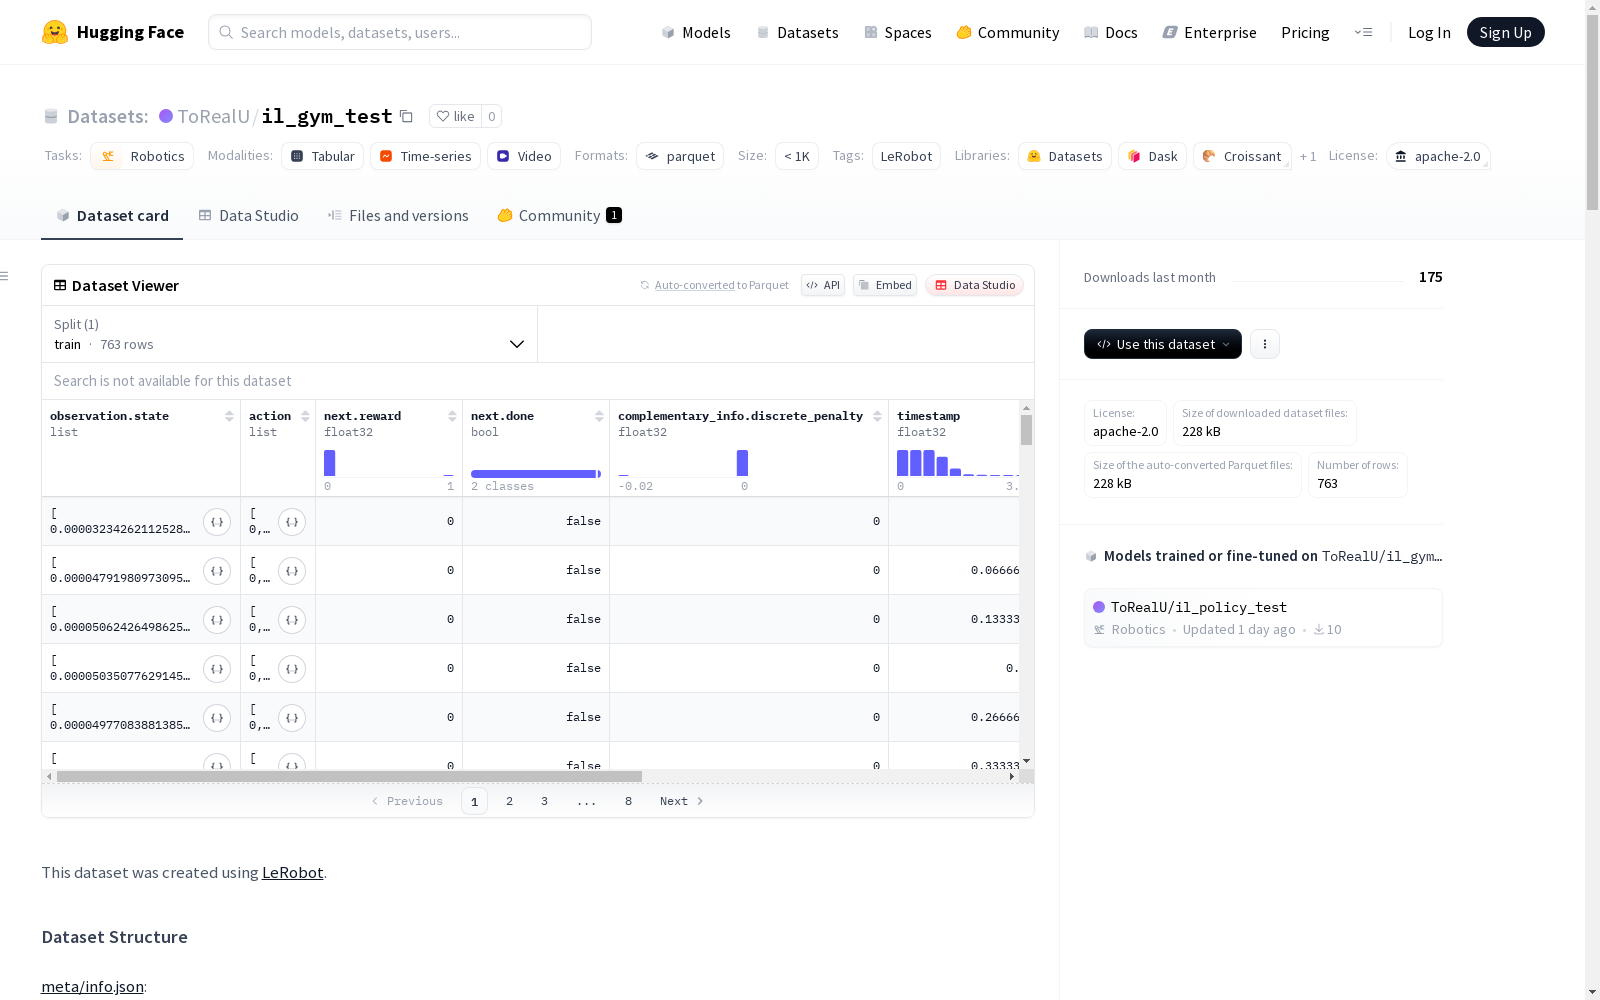Sort by the observation.state column arrows
This screenshot has width=1600, height=1000.
click(230, 416)
